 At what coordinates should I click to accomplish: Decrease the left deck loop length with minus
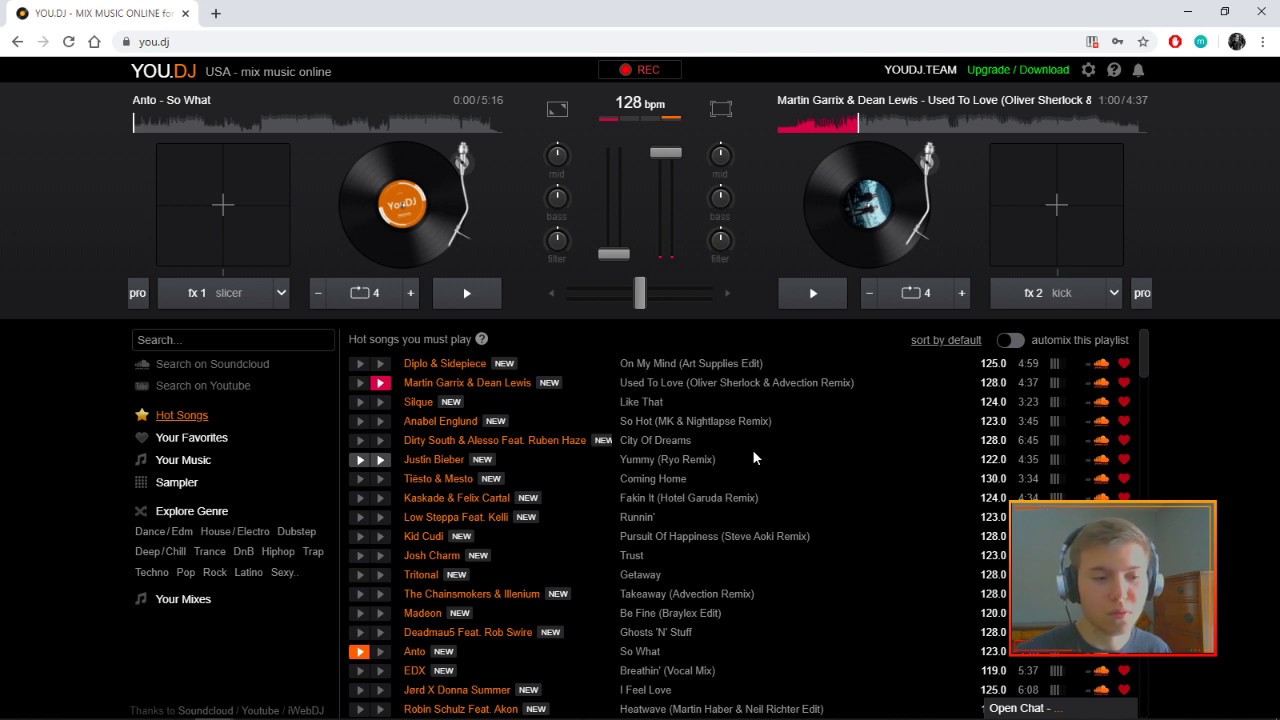(x=318, y=293)
